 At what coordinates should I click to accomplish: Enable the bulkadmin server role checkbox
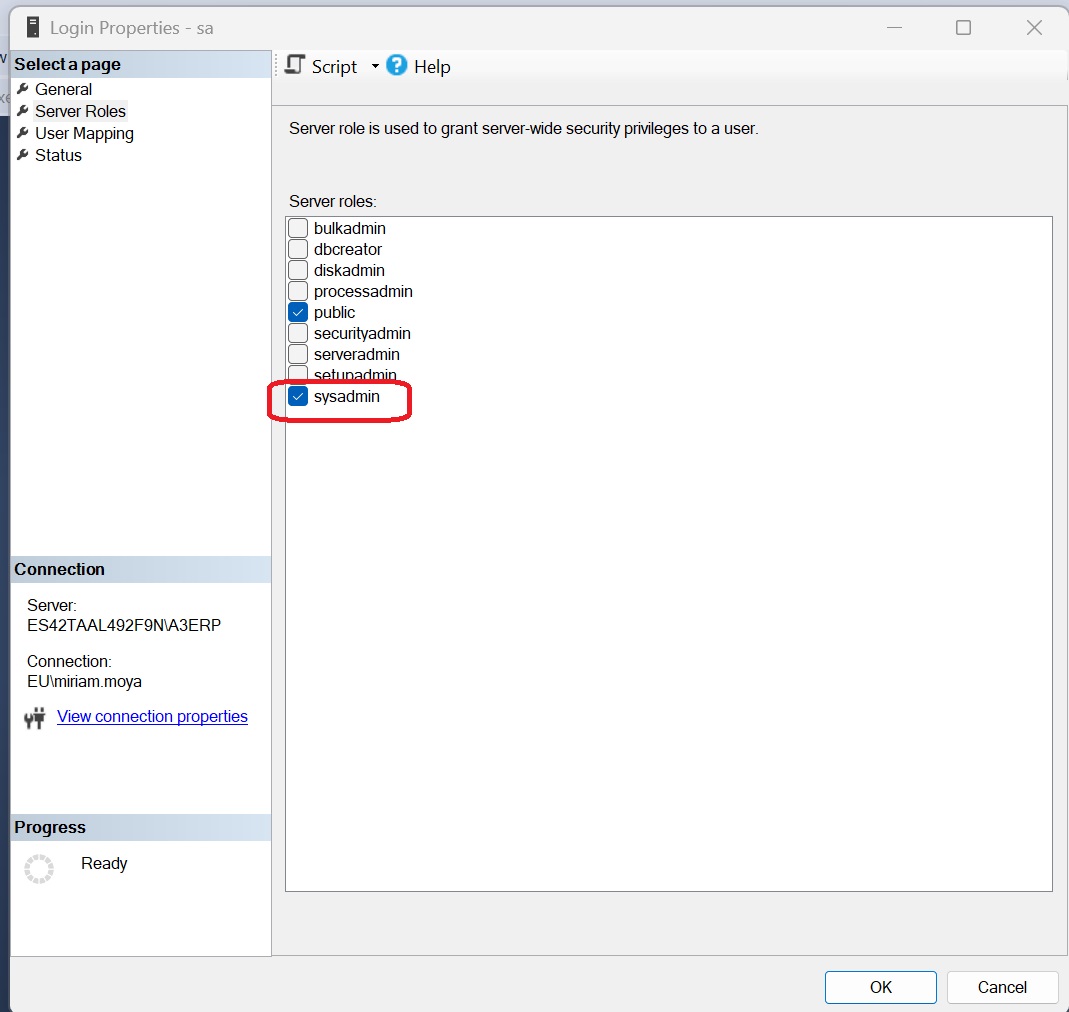point(298,228)
